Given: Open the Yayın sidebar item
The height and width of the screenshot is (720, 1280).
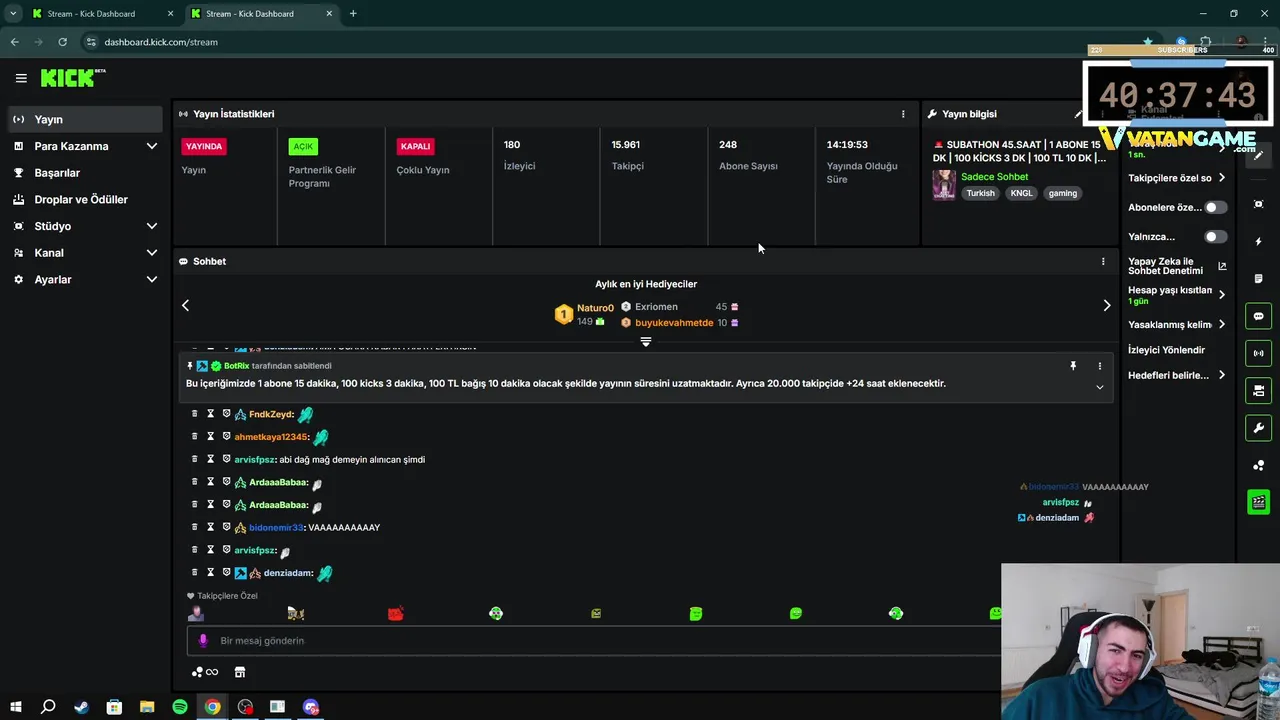Looking at the screenshot, I should click(x=84, y=119).
